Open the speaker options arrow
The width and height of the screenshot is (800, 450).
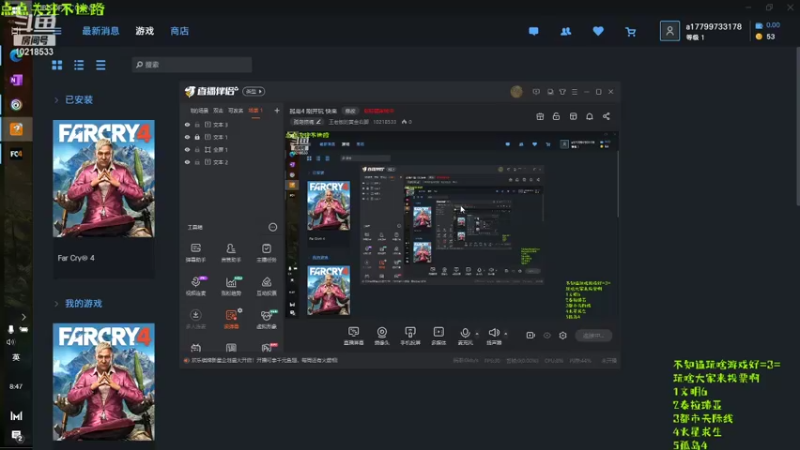coord(506,334)
